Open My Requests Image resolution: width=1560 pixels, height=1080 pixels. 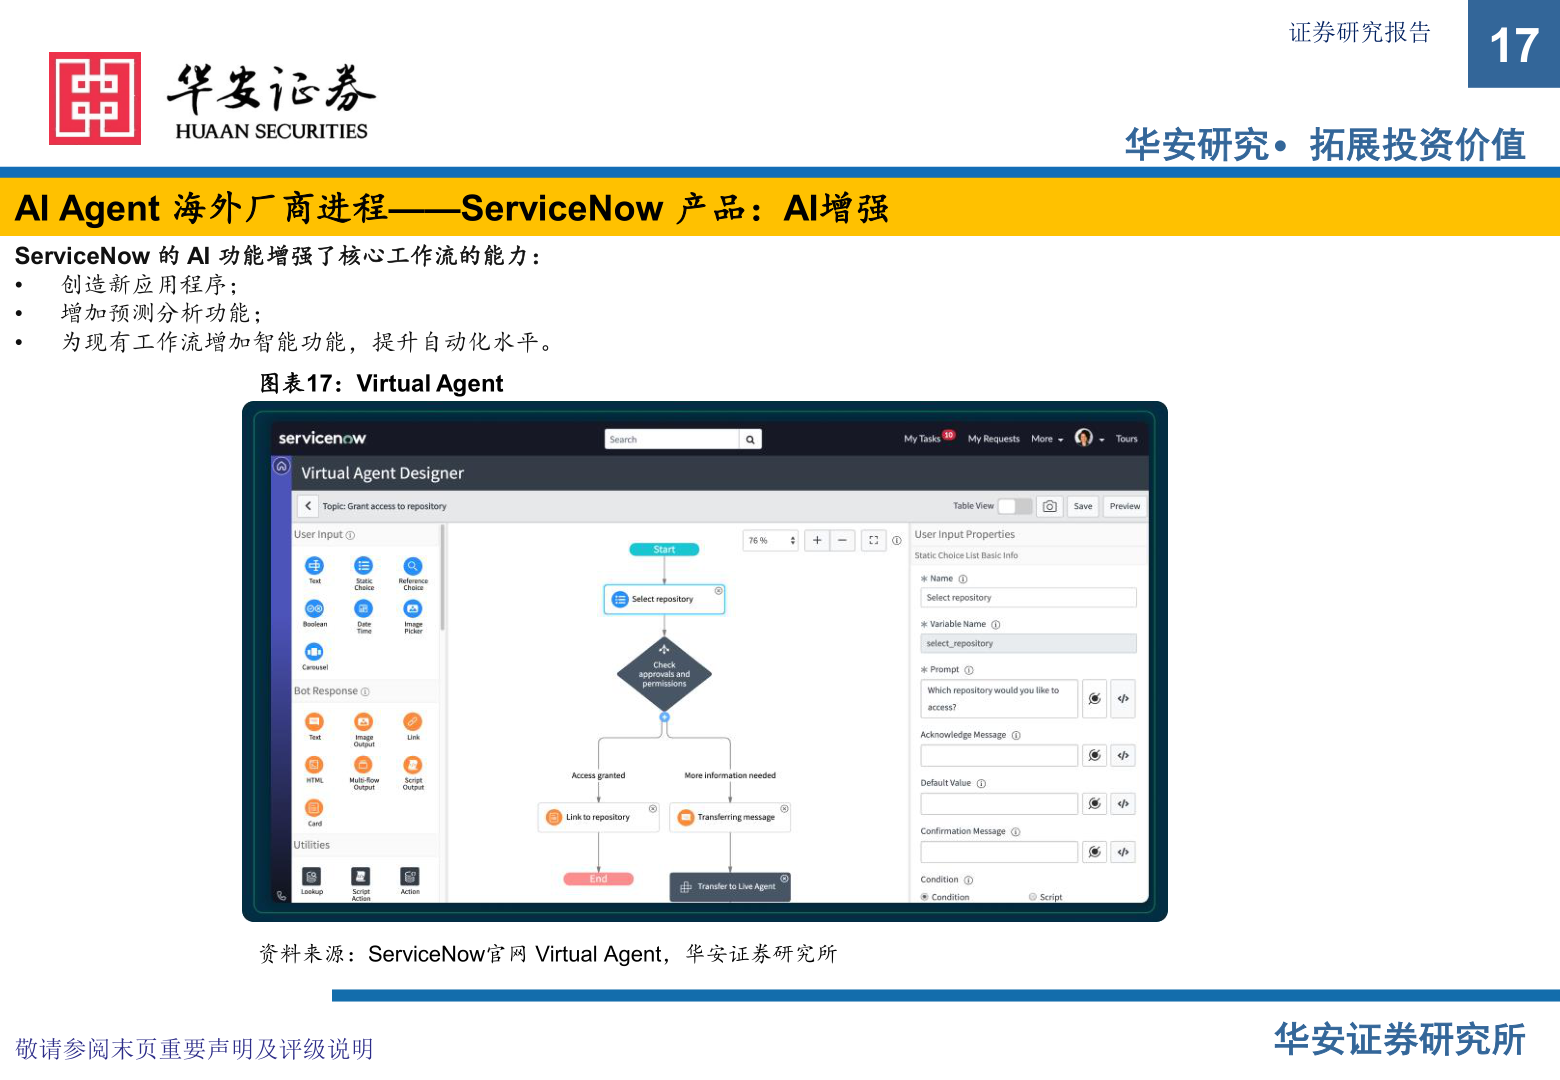[x=994, y=439]
